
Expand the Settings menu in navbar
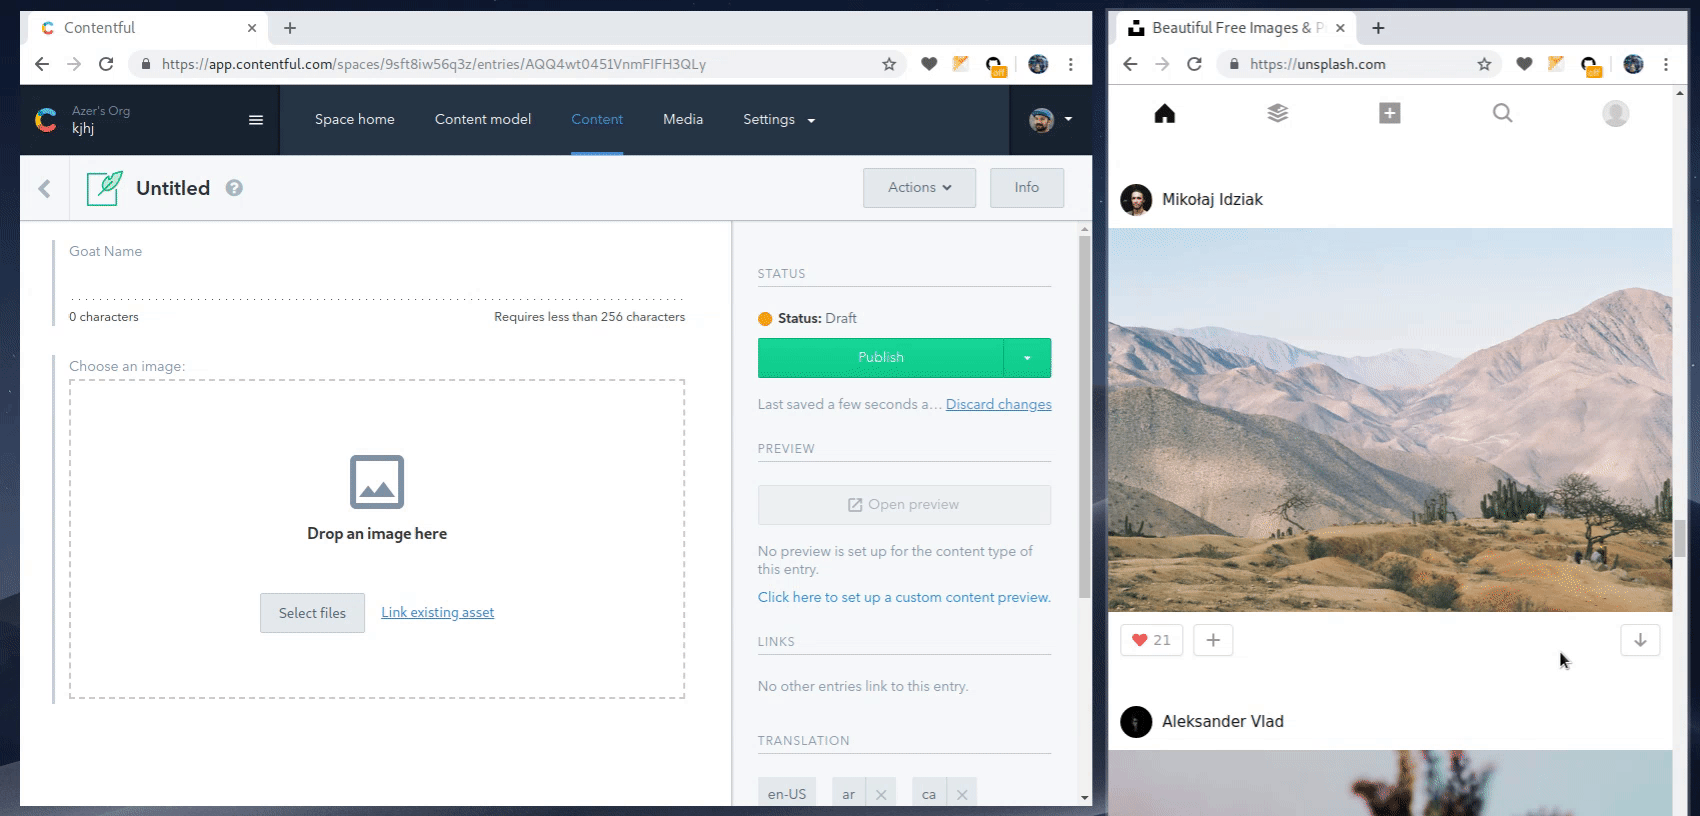[778, 120]
